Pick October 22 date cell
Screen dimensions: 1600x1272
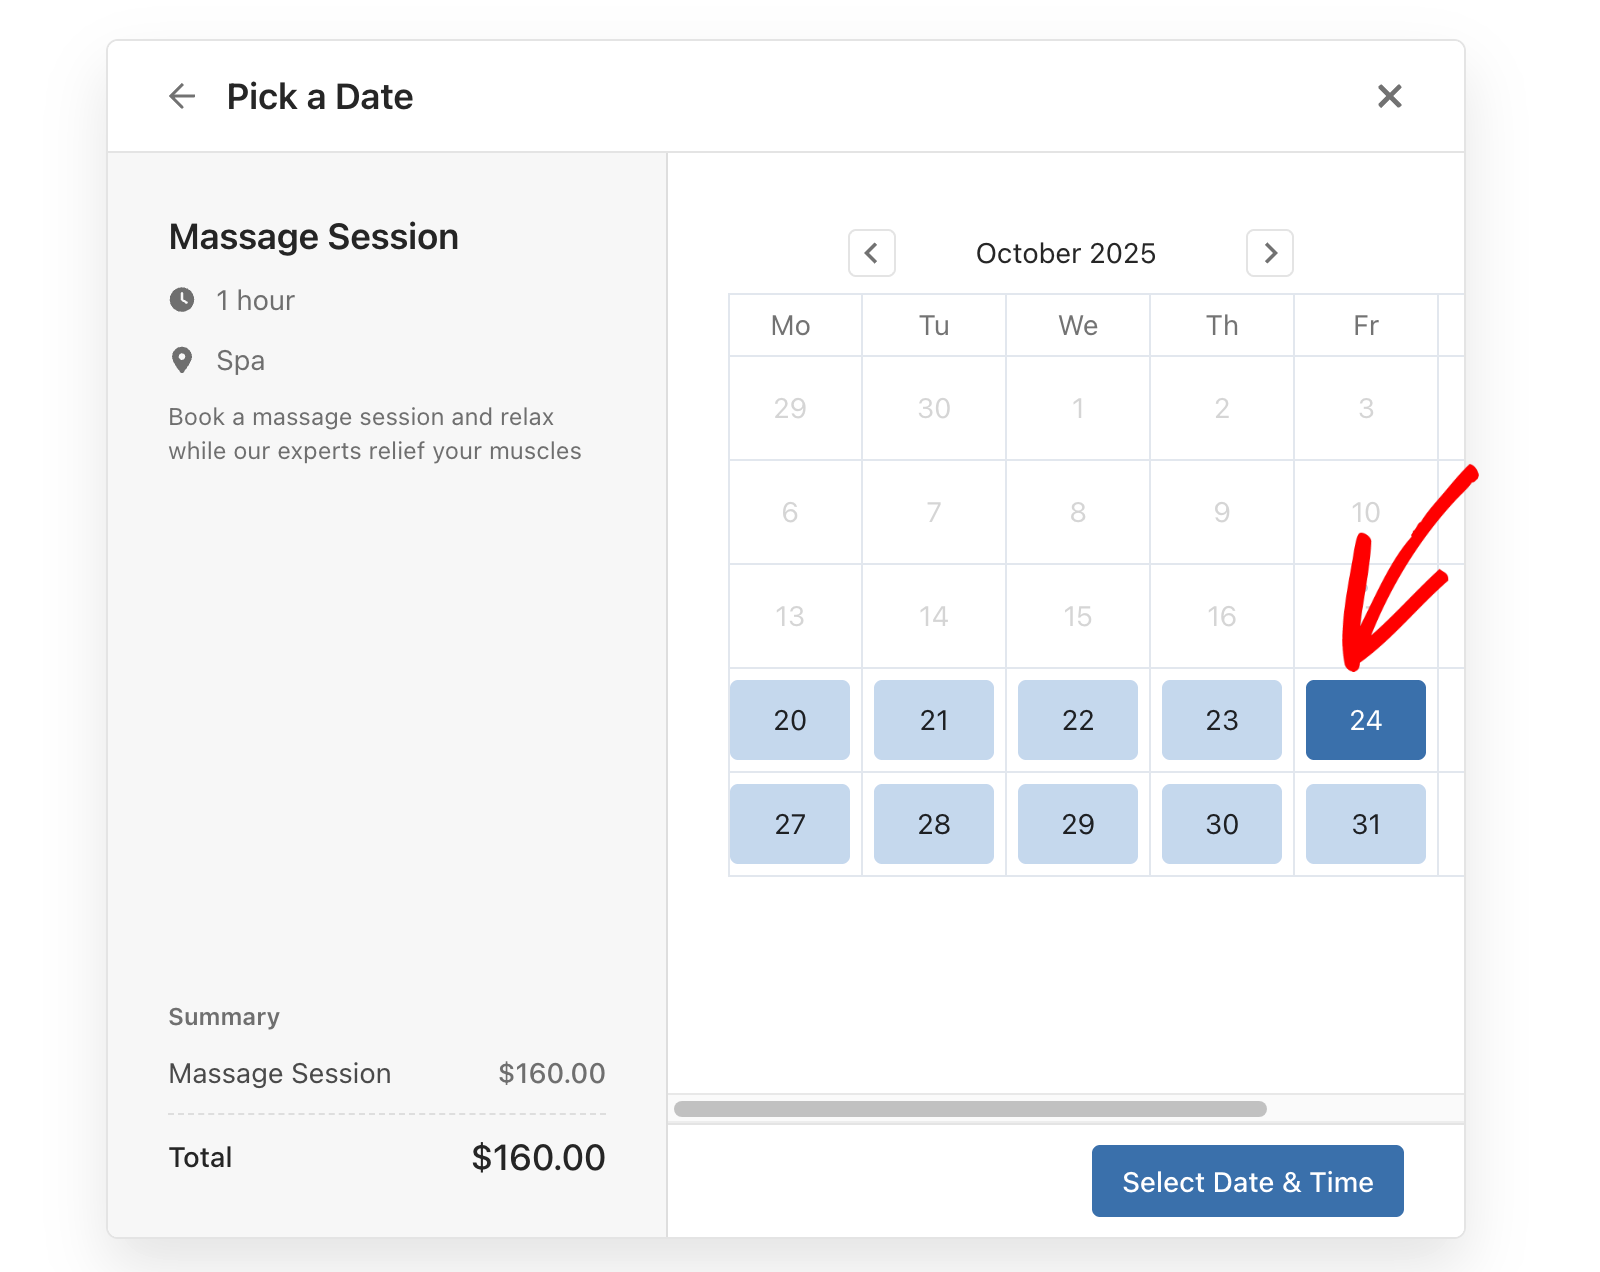click(1078, 720)
